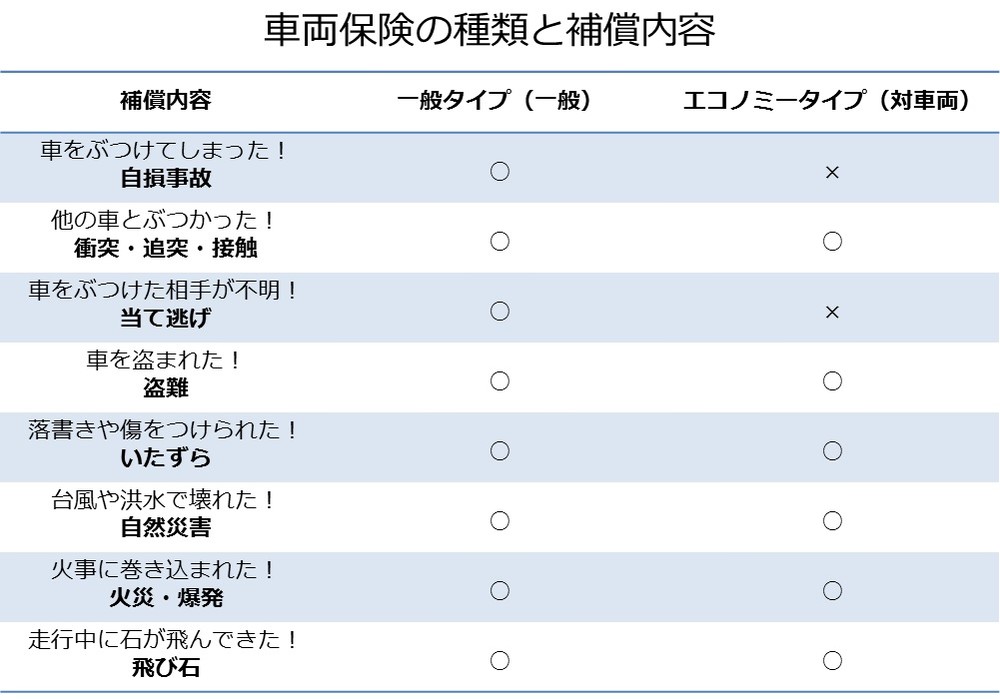Click the bold 当て逃げ label

tap(165, 319)
